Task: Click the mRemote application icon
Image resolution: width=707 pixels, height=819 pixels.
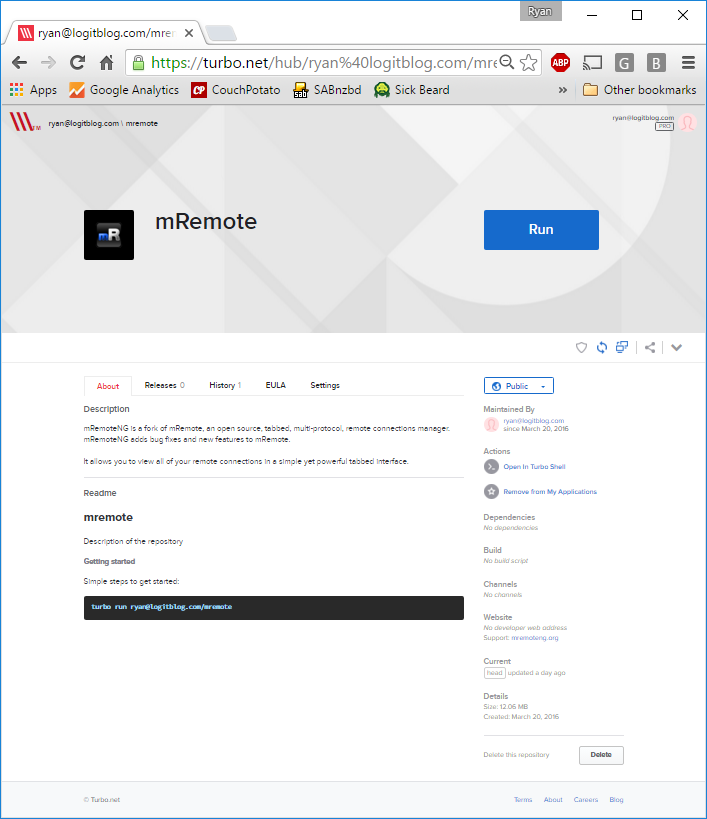Action: [x=109, y=235]
